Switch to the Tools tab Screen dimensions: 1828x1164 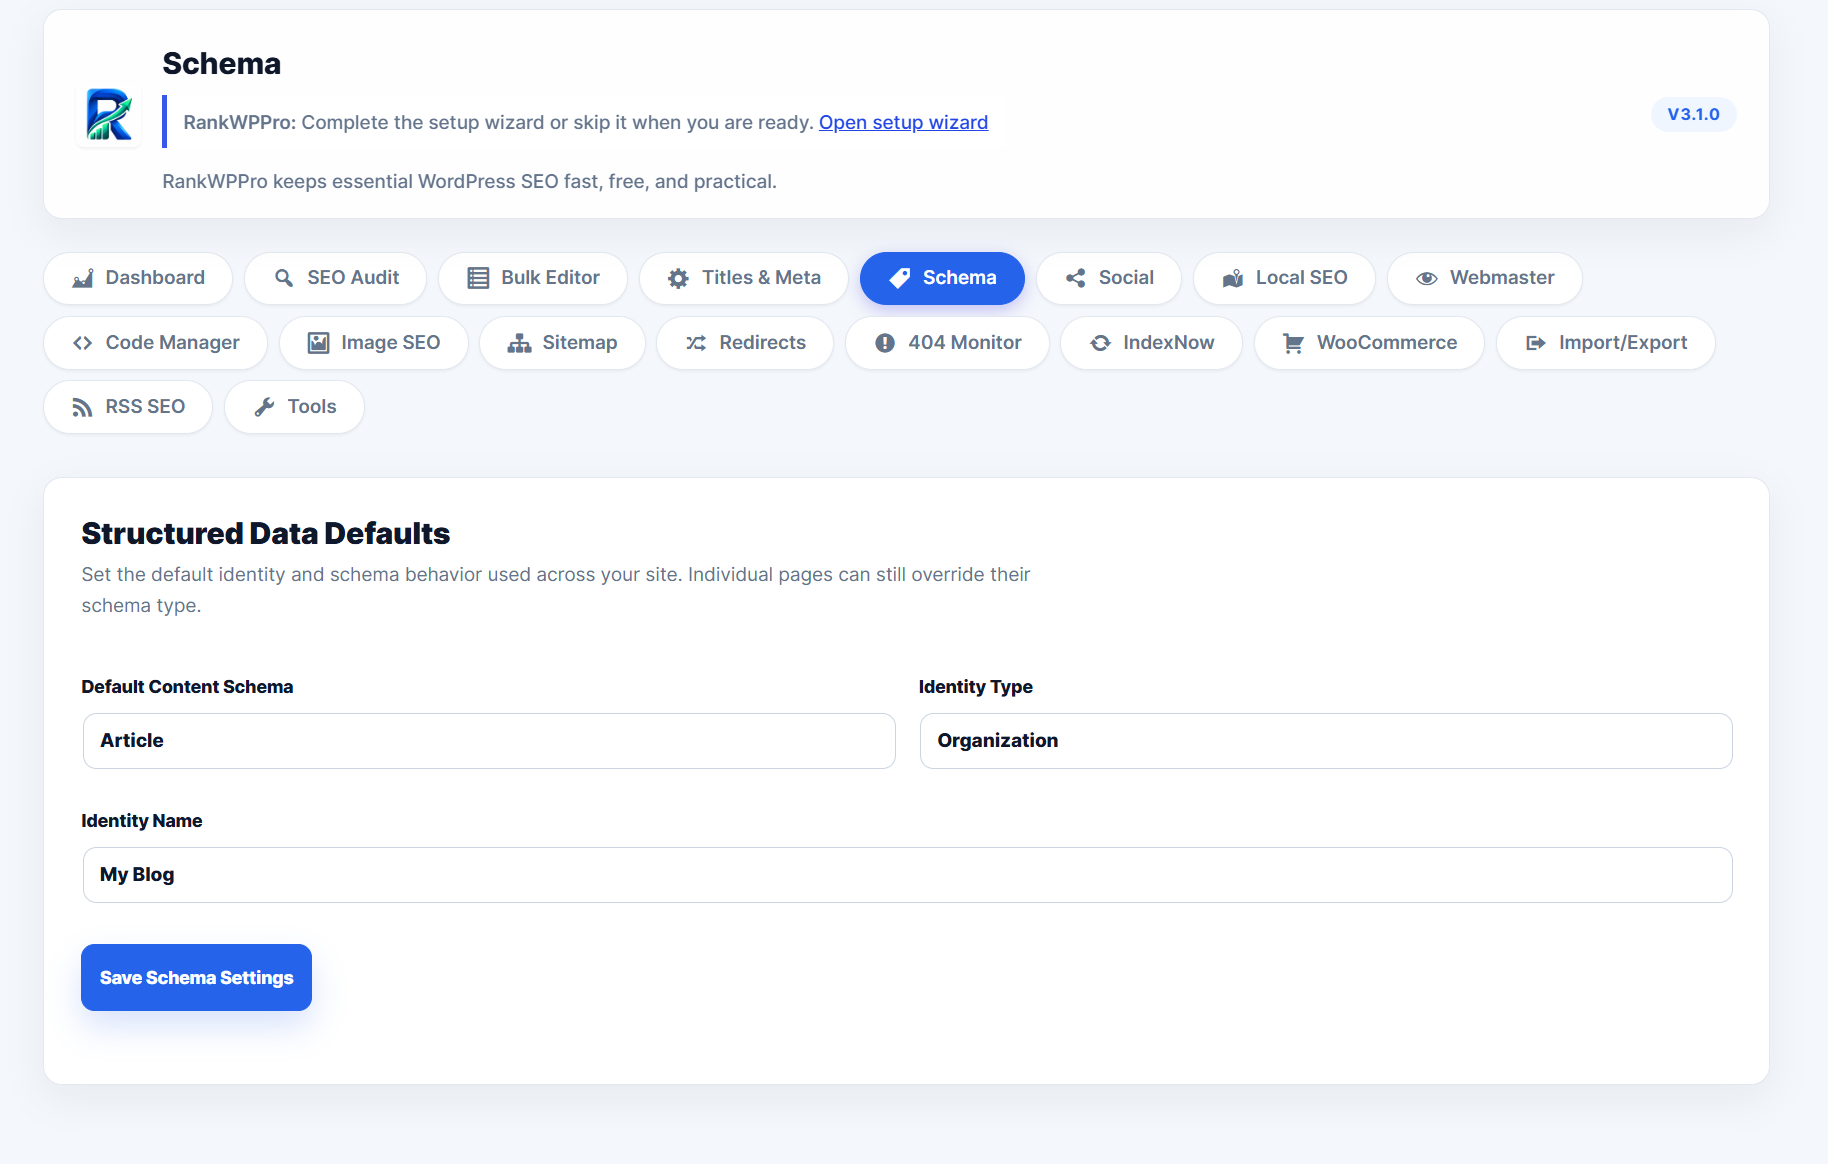point(294,407)
